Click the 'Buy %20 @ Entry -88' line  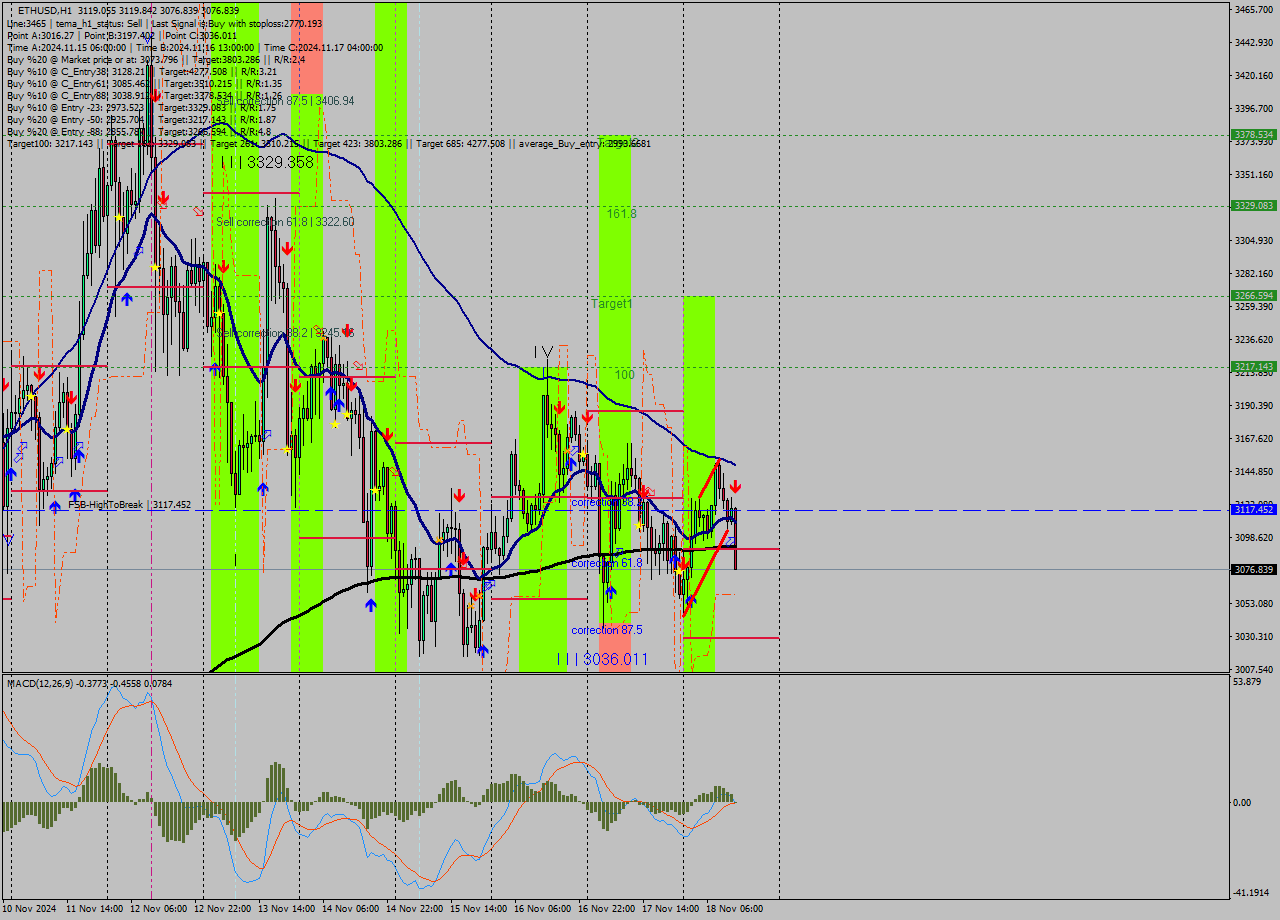[x=139, y=131]
